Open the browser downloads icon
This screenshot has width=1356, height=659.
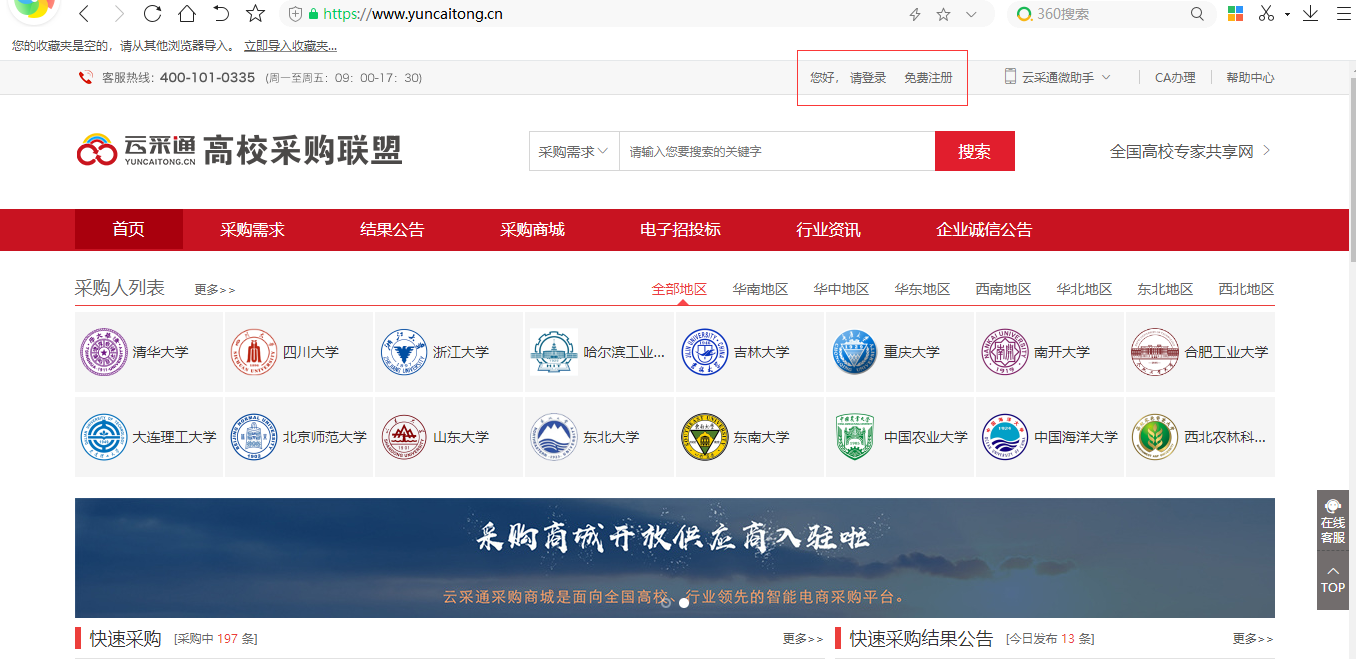click(x=1310, y=14)
